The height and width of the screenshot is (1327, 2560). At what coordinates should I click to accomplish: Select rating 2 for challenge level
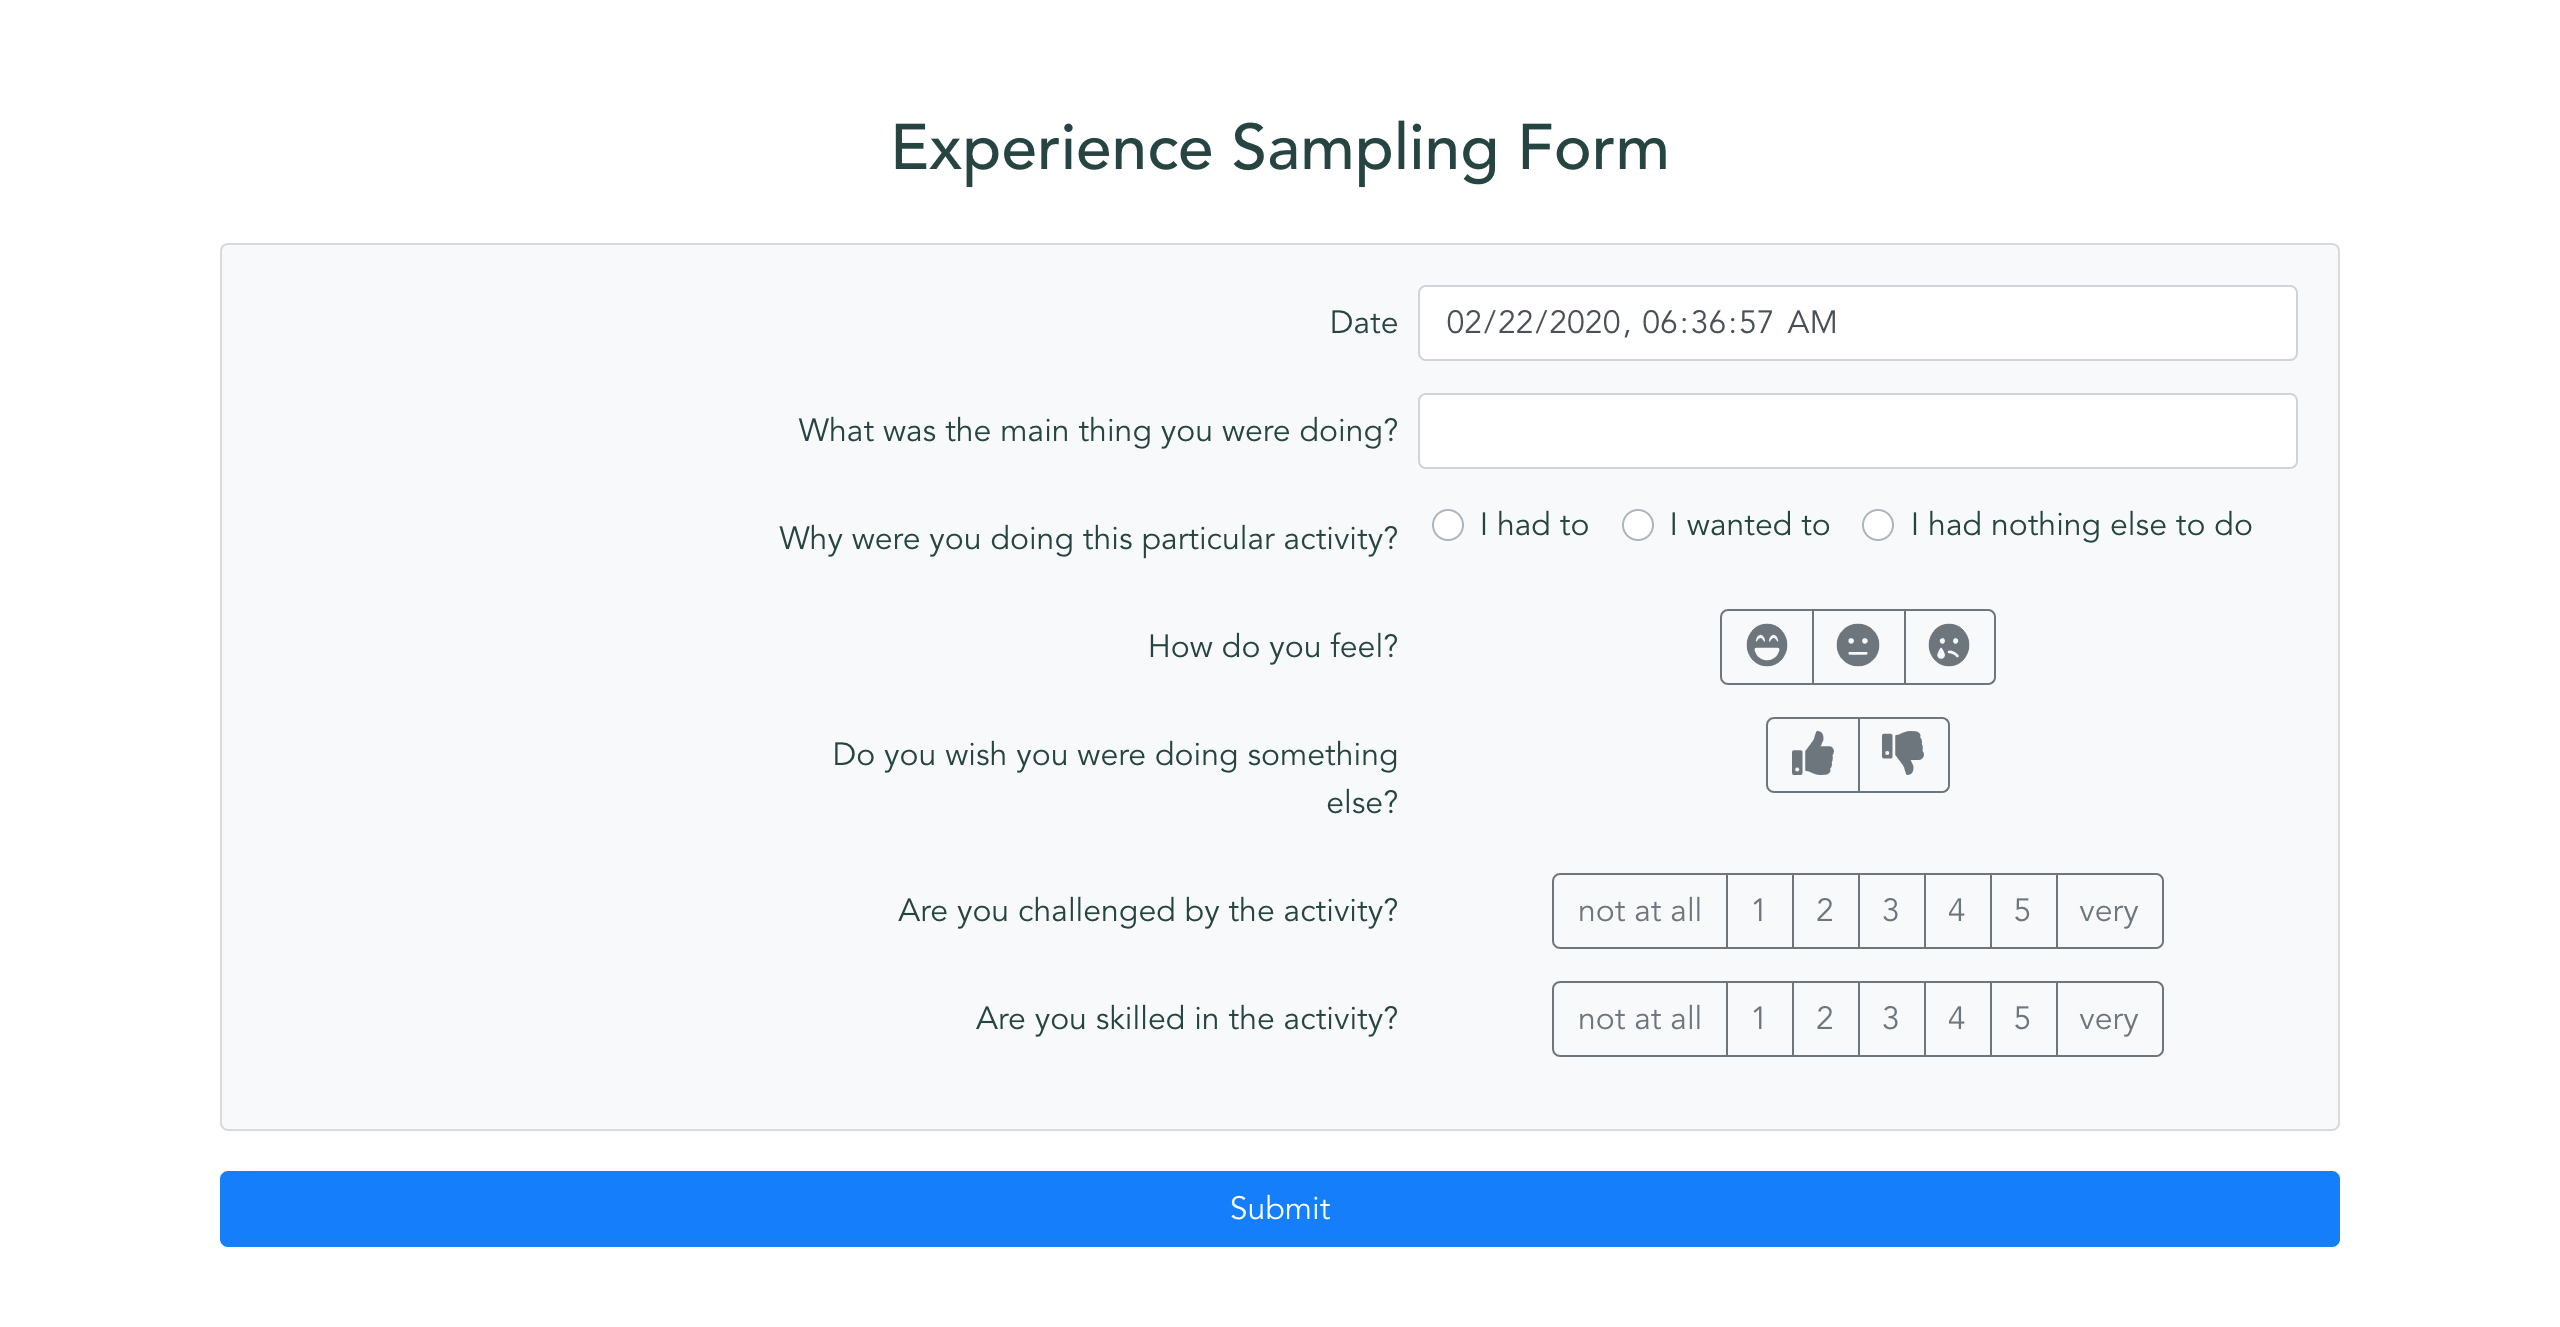[x=1826, y=912]
